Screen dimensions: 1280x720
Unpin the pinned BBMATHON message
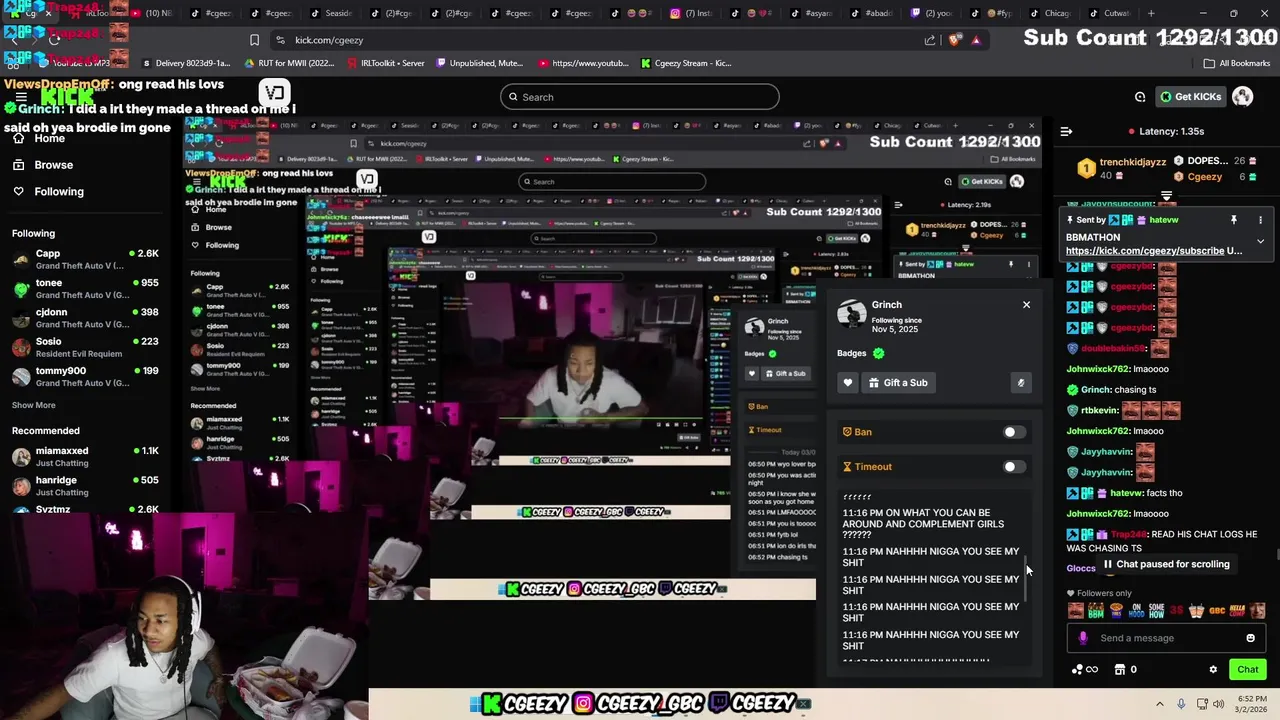tap(1233, 220)
